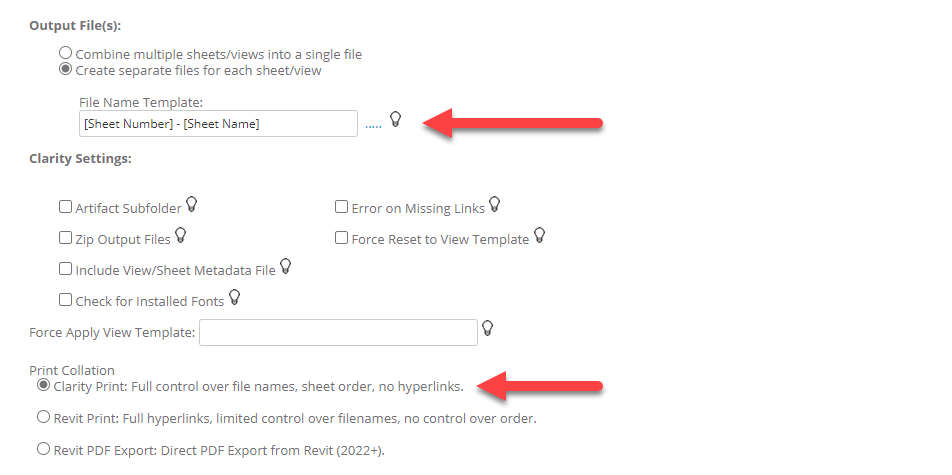Toggle Include View/Sheet Metadata File checkbox

66,269
